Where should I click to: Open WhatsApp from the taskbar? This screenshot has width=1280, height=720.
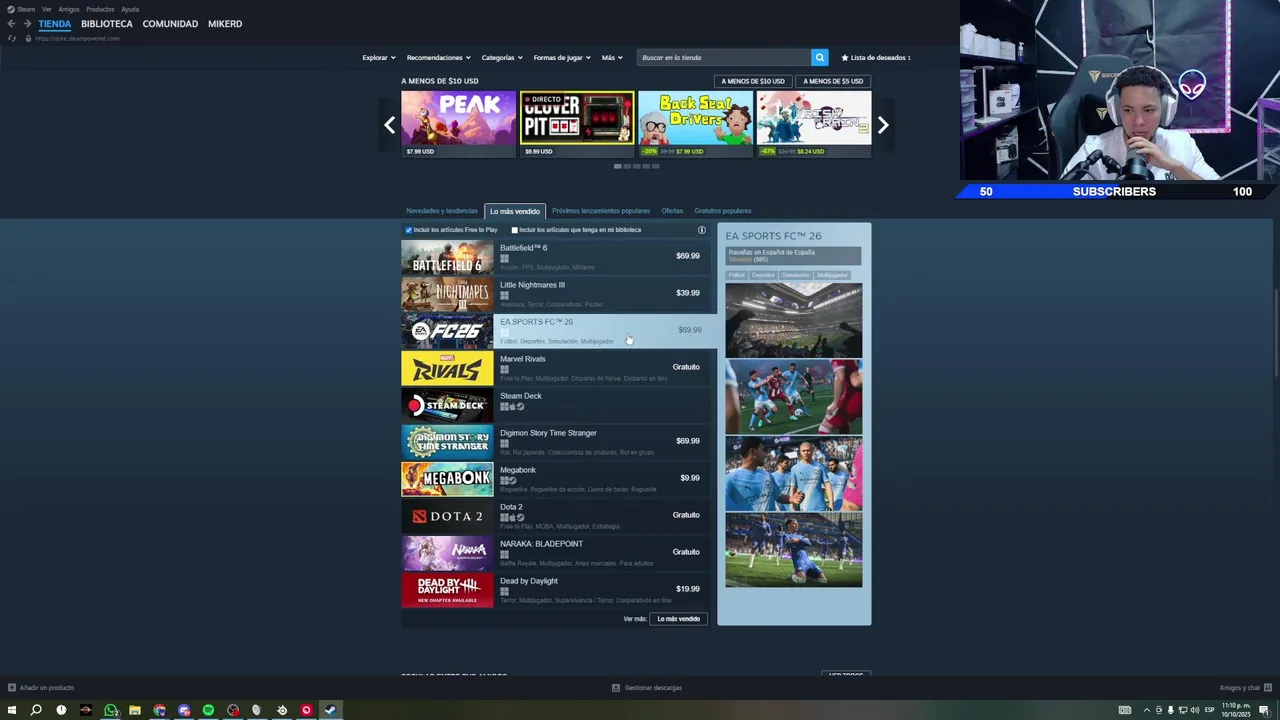pos(110,710)
